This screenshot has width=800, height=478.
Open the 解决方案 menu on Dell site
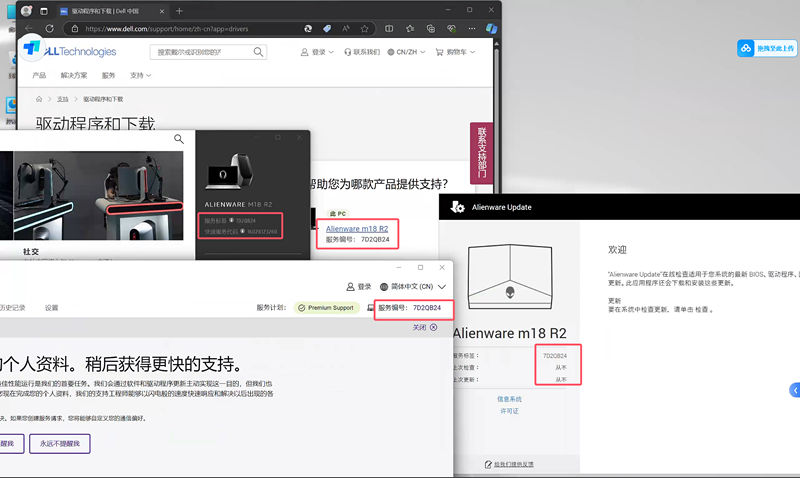(74, 76)
